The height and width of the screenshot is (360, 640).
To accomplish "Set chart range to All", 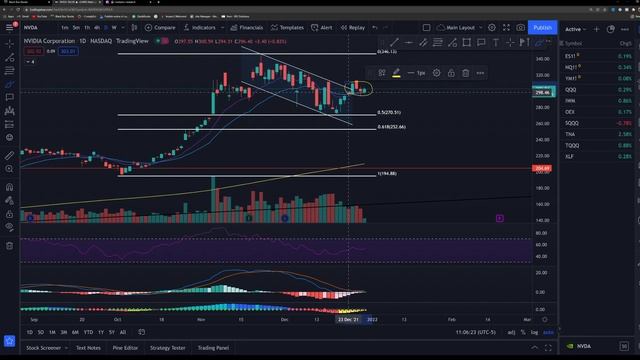I will (123, 332).
